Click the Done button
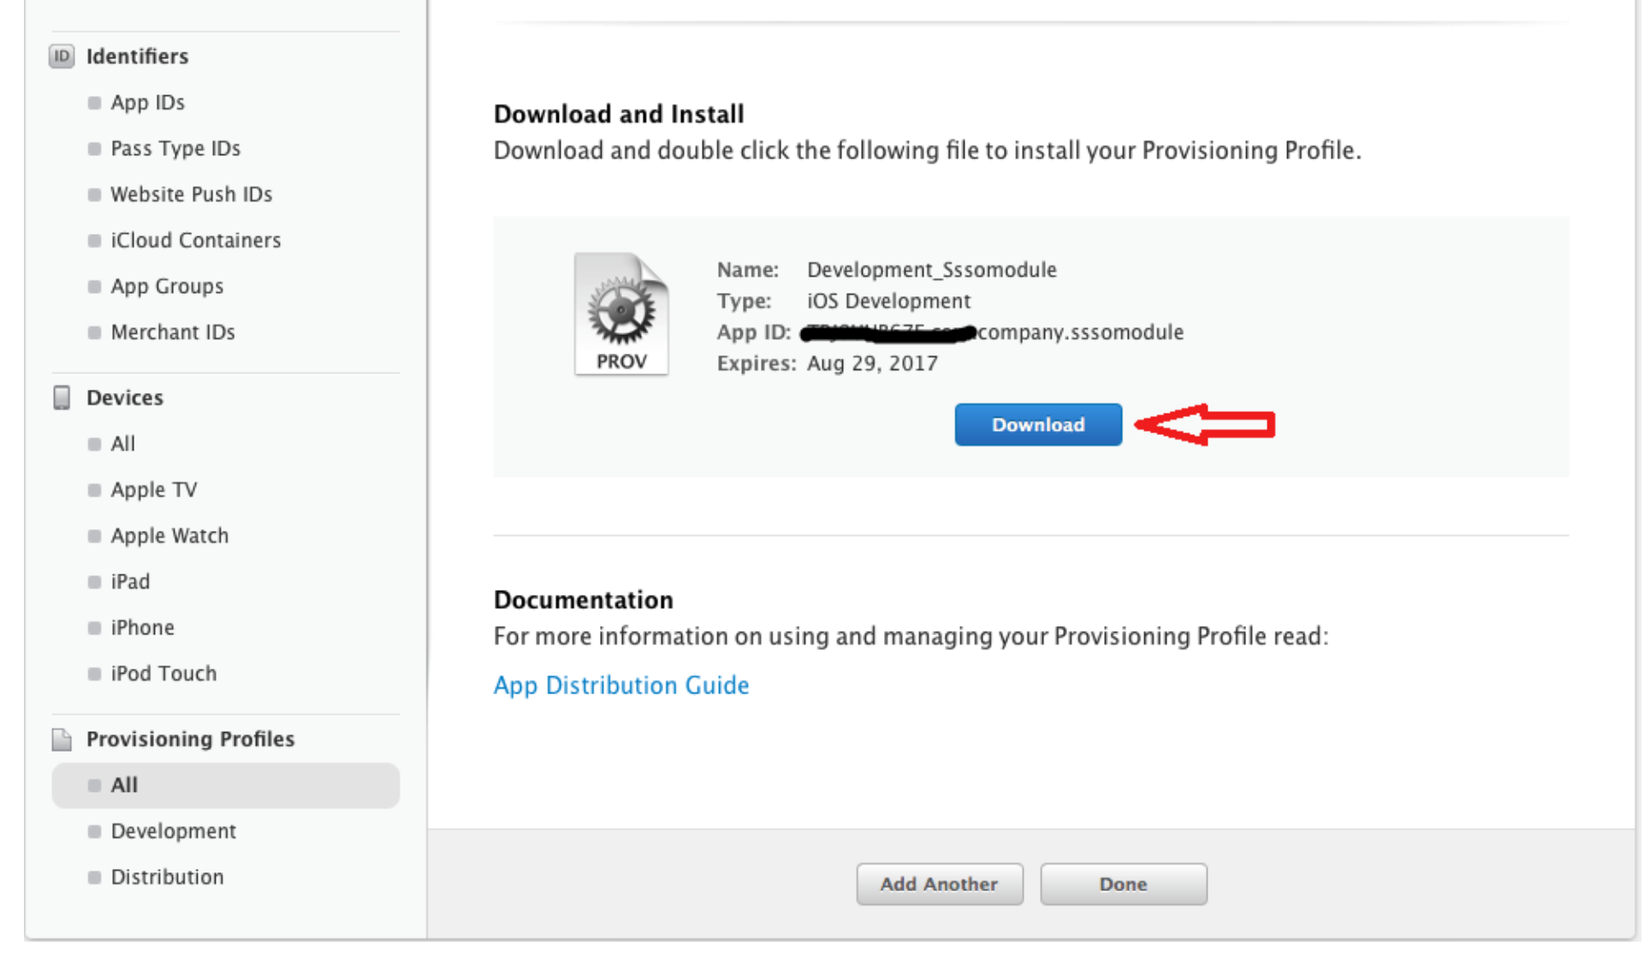 point(1123,884)
